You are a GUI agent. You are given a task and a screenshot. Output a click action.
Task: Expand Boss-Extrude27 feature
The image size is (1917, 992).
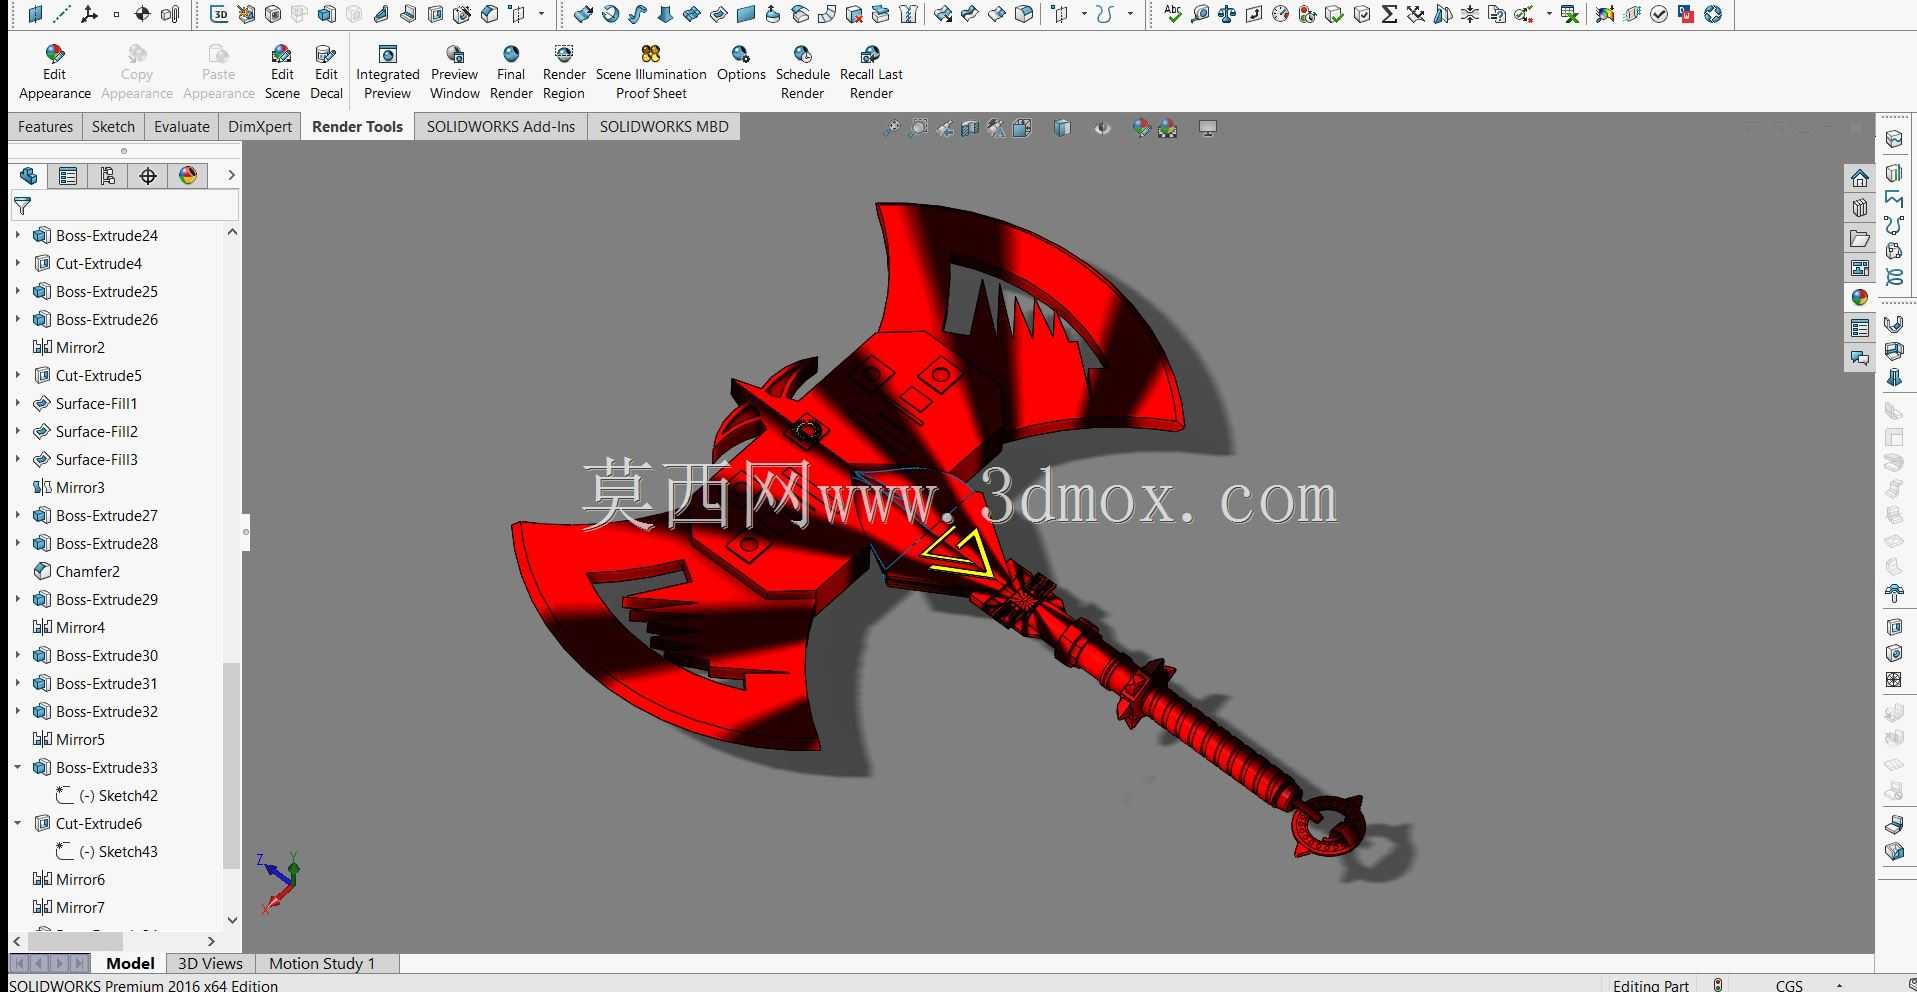[18, 515]
